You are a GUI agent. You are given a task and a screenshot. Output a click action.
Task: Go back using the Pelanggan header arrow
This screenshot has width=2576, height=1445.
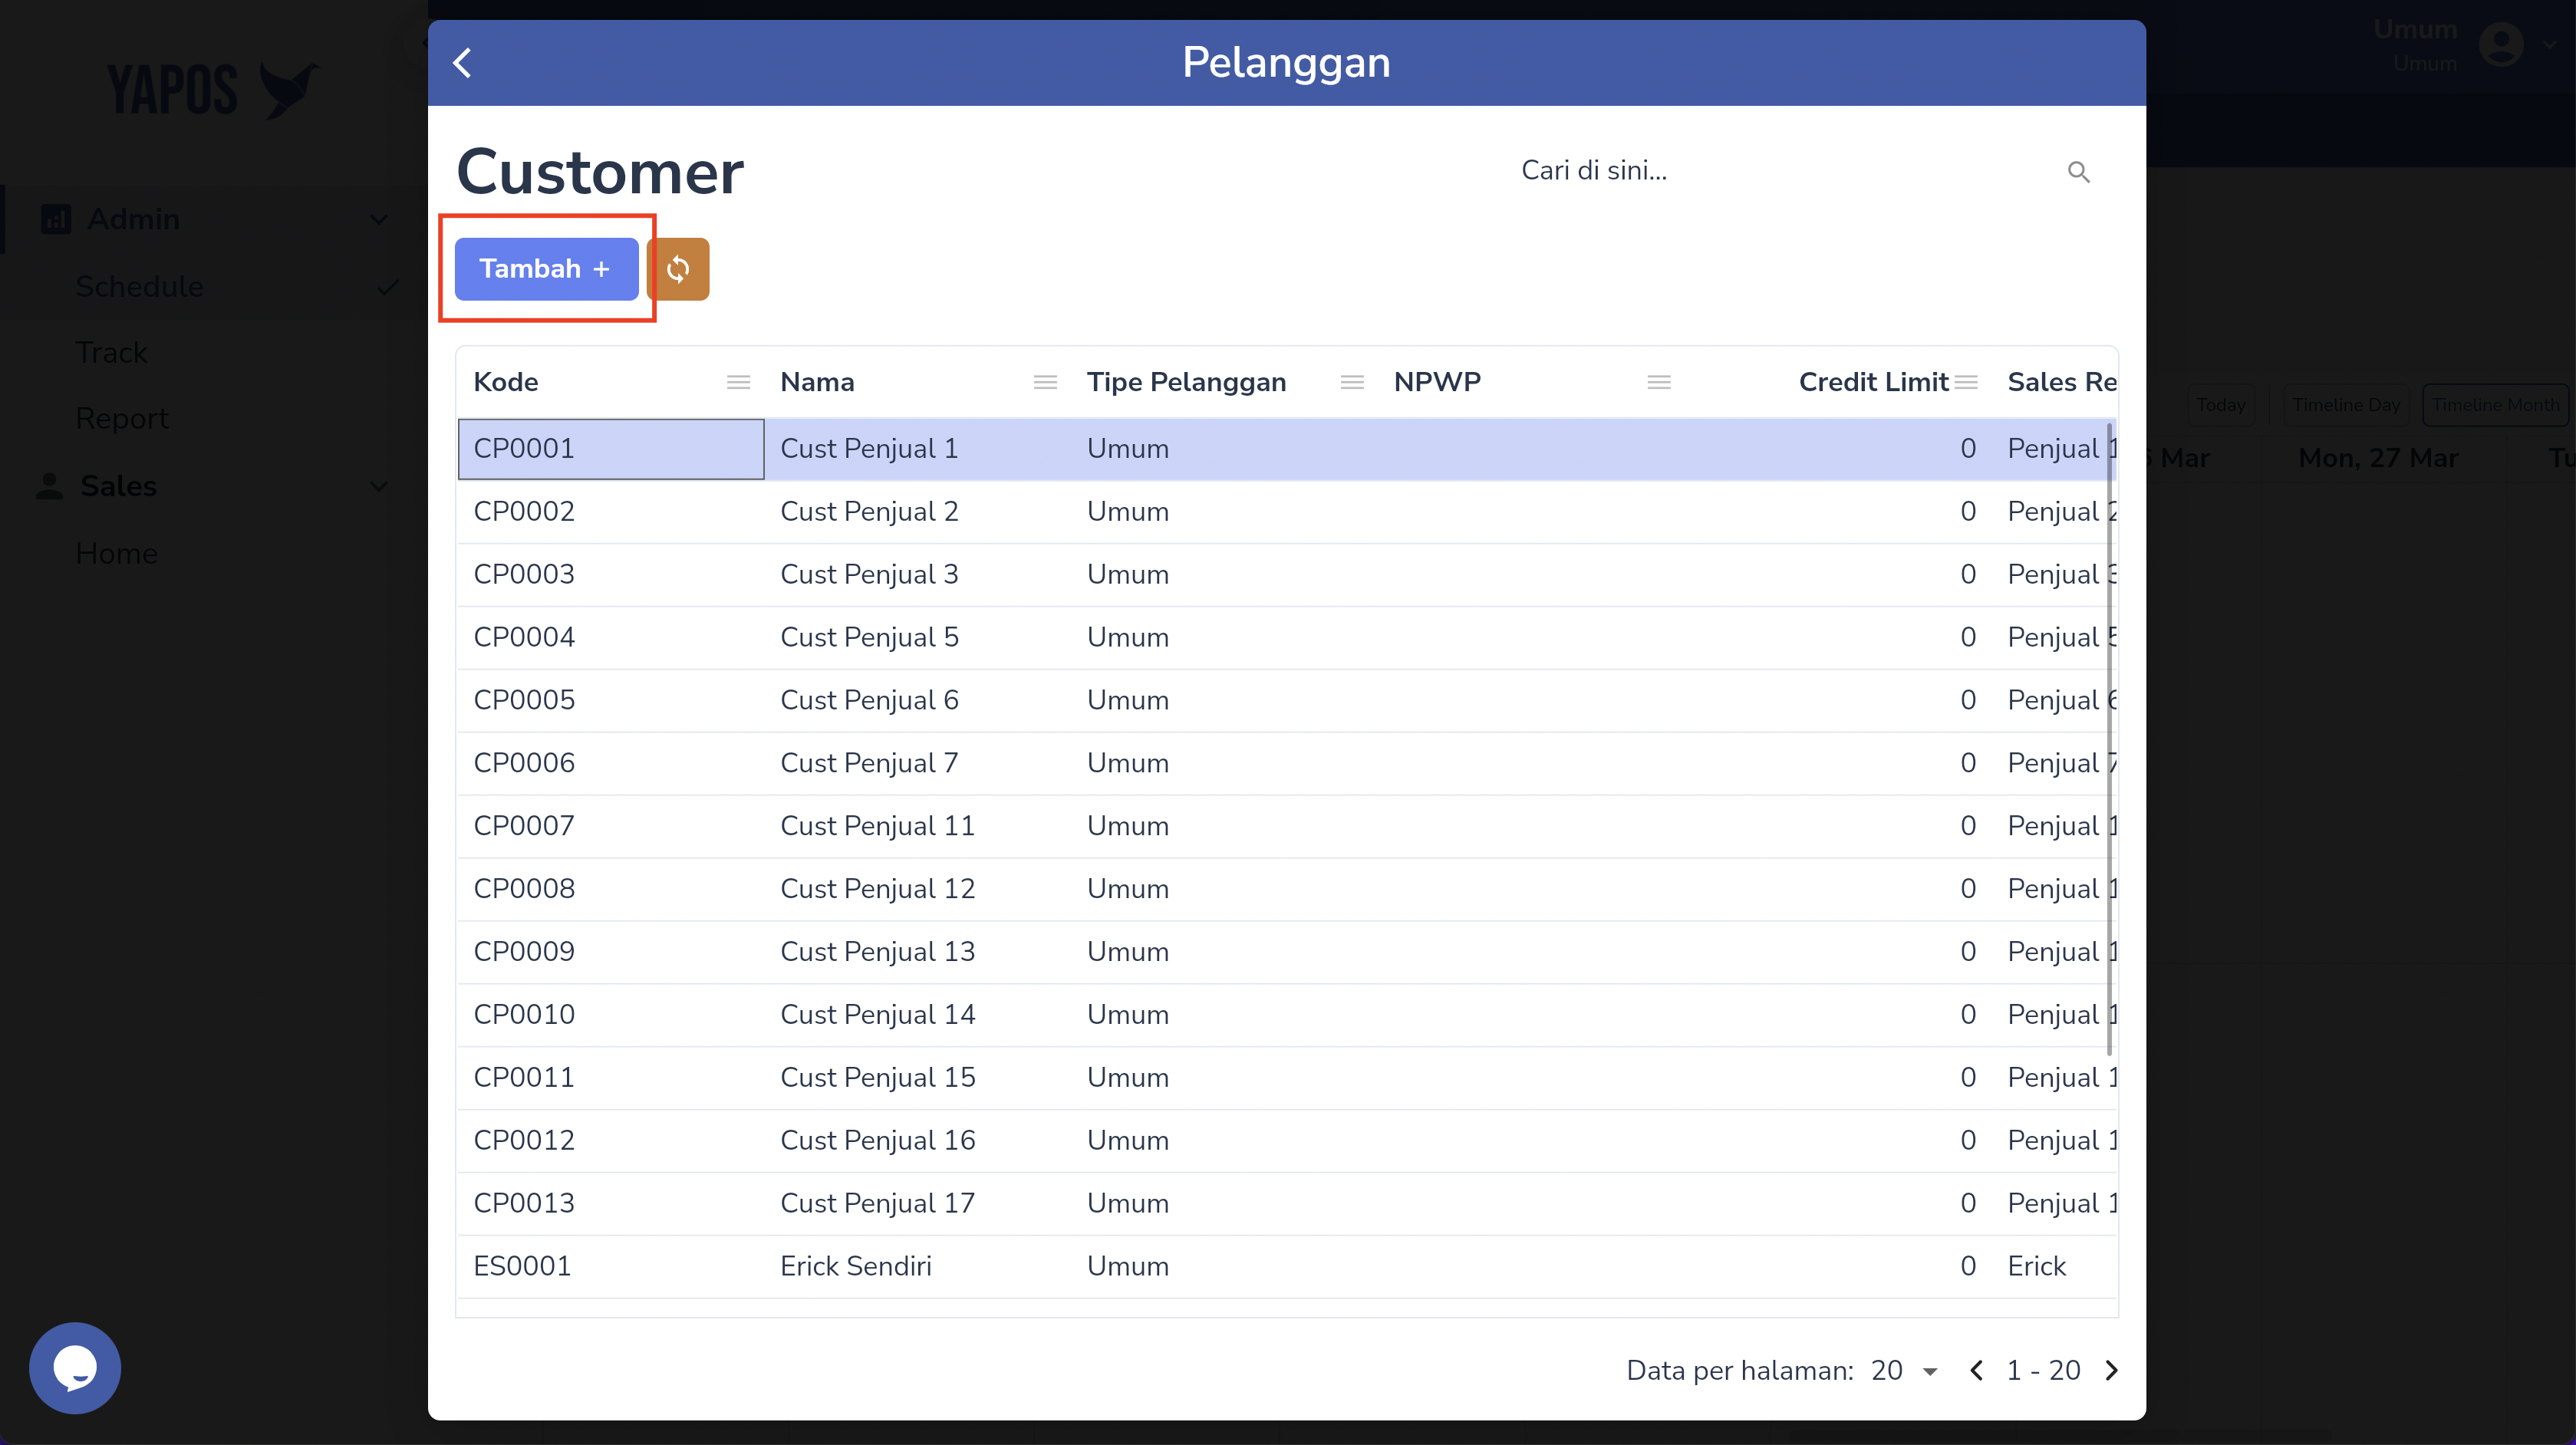(462, 63)
